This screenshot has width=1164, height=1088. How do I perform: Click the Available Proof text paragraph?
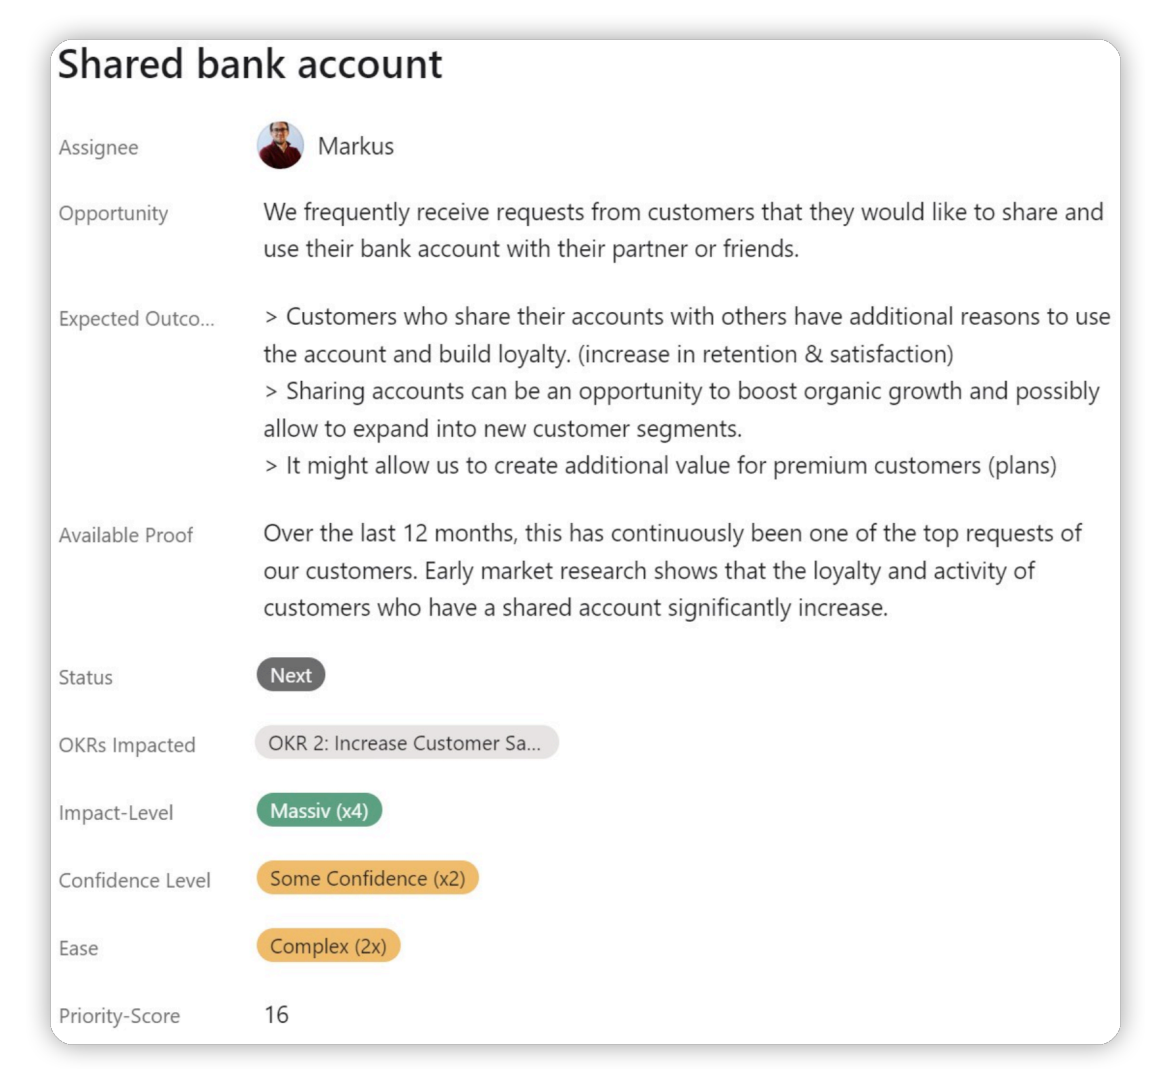(x=672, y=571)
